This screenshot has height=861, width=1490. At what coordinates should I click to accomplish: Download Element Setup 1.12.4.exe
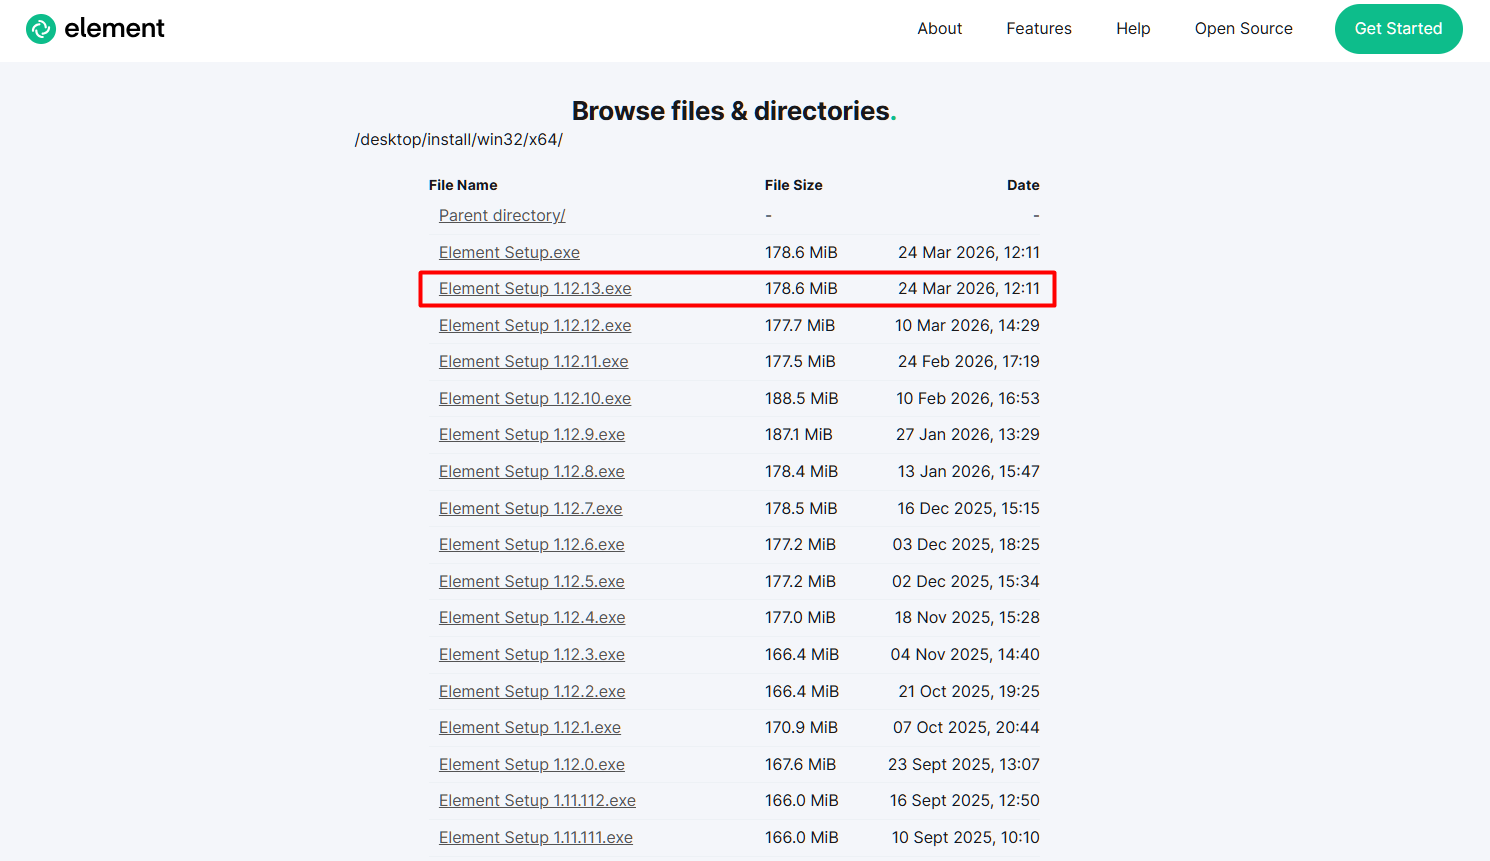point(532,618)
